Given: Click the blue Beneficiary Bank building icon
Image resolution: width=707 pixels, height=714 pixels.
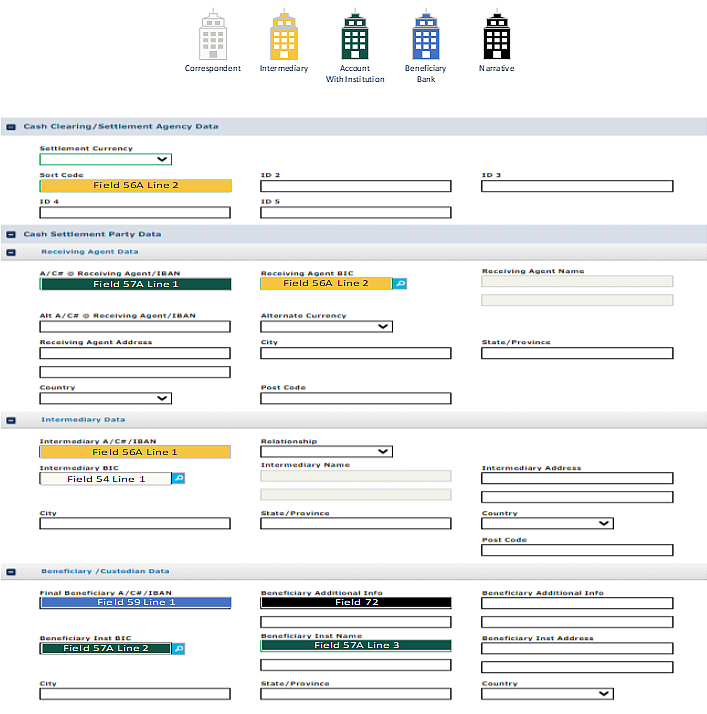Looking at the screenshot, I should (x=426, y=37).
